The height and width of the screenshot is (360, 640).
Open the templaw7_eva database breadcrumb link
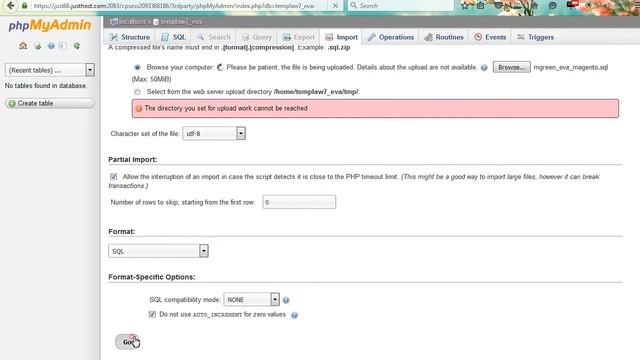[x=180, y=22]
